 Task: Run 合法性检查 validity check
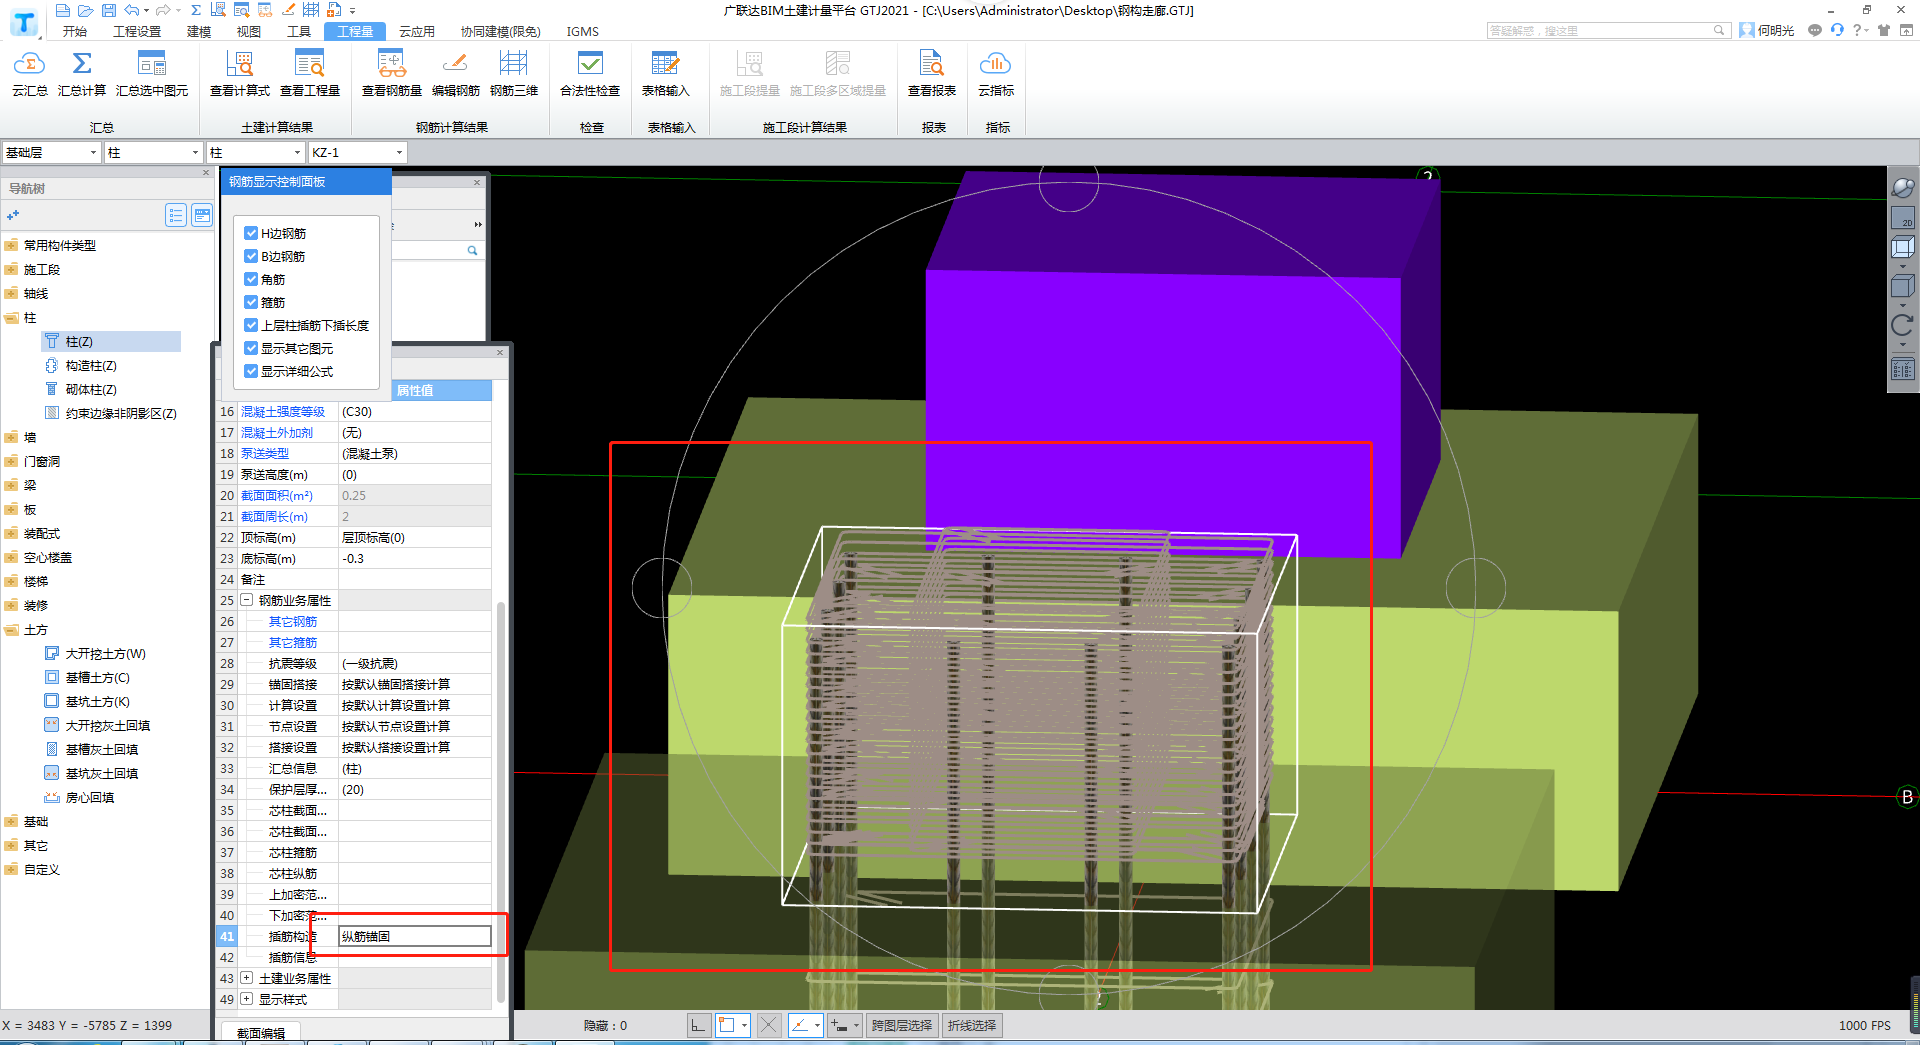coord(590,74)
